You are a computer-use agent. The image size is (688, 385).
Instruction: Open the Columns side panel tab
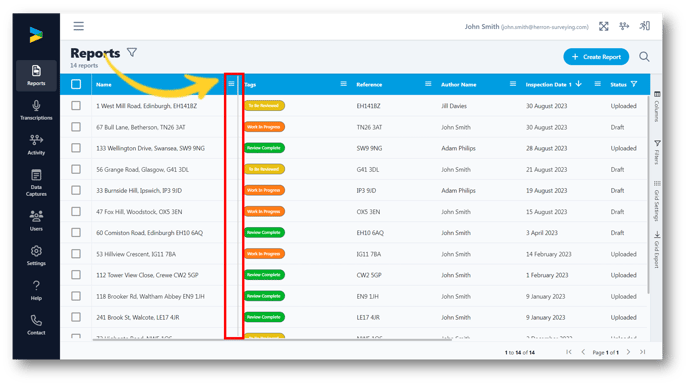[657, 107]
